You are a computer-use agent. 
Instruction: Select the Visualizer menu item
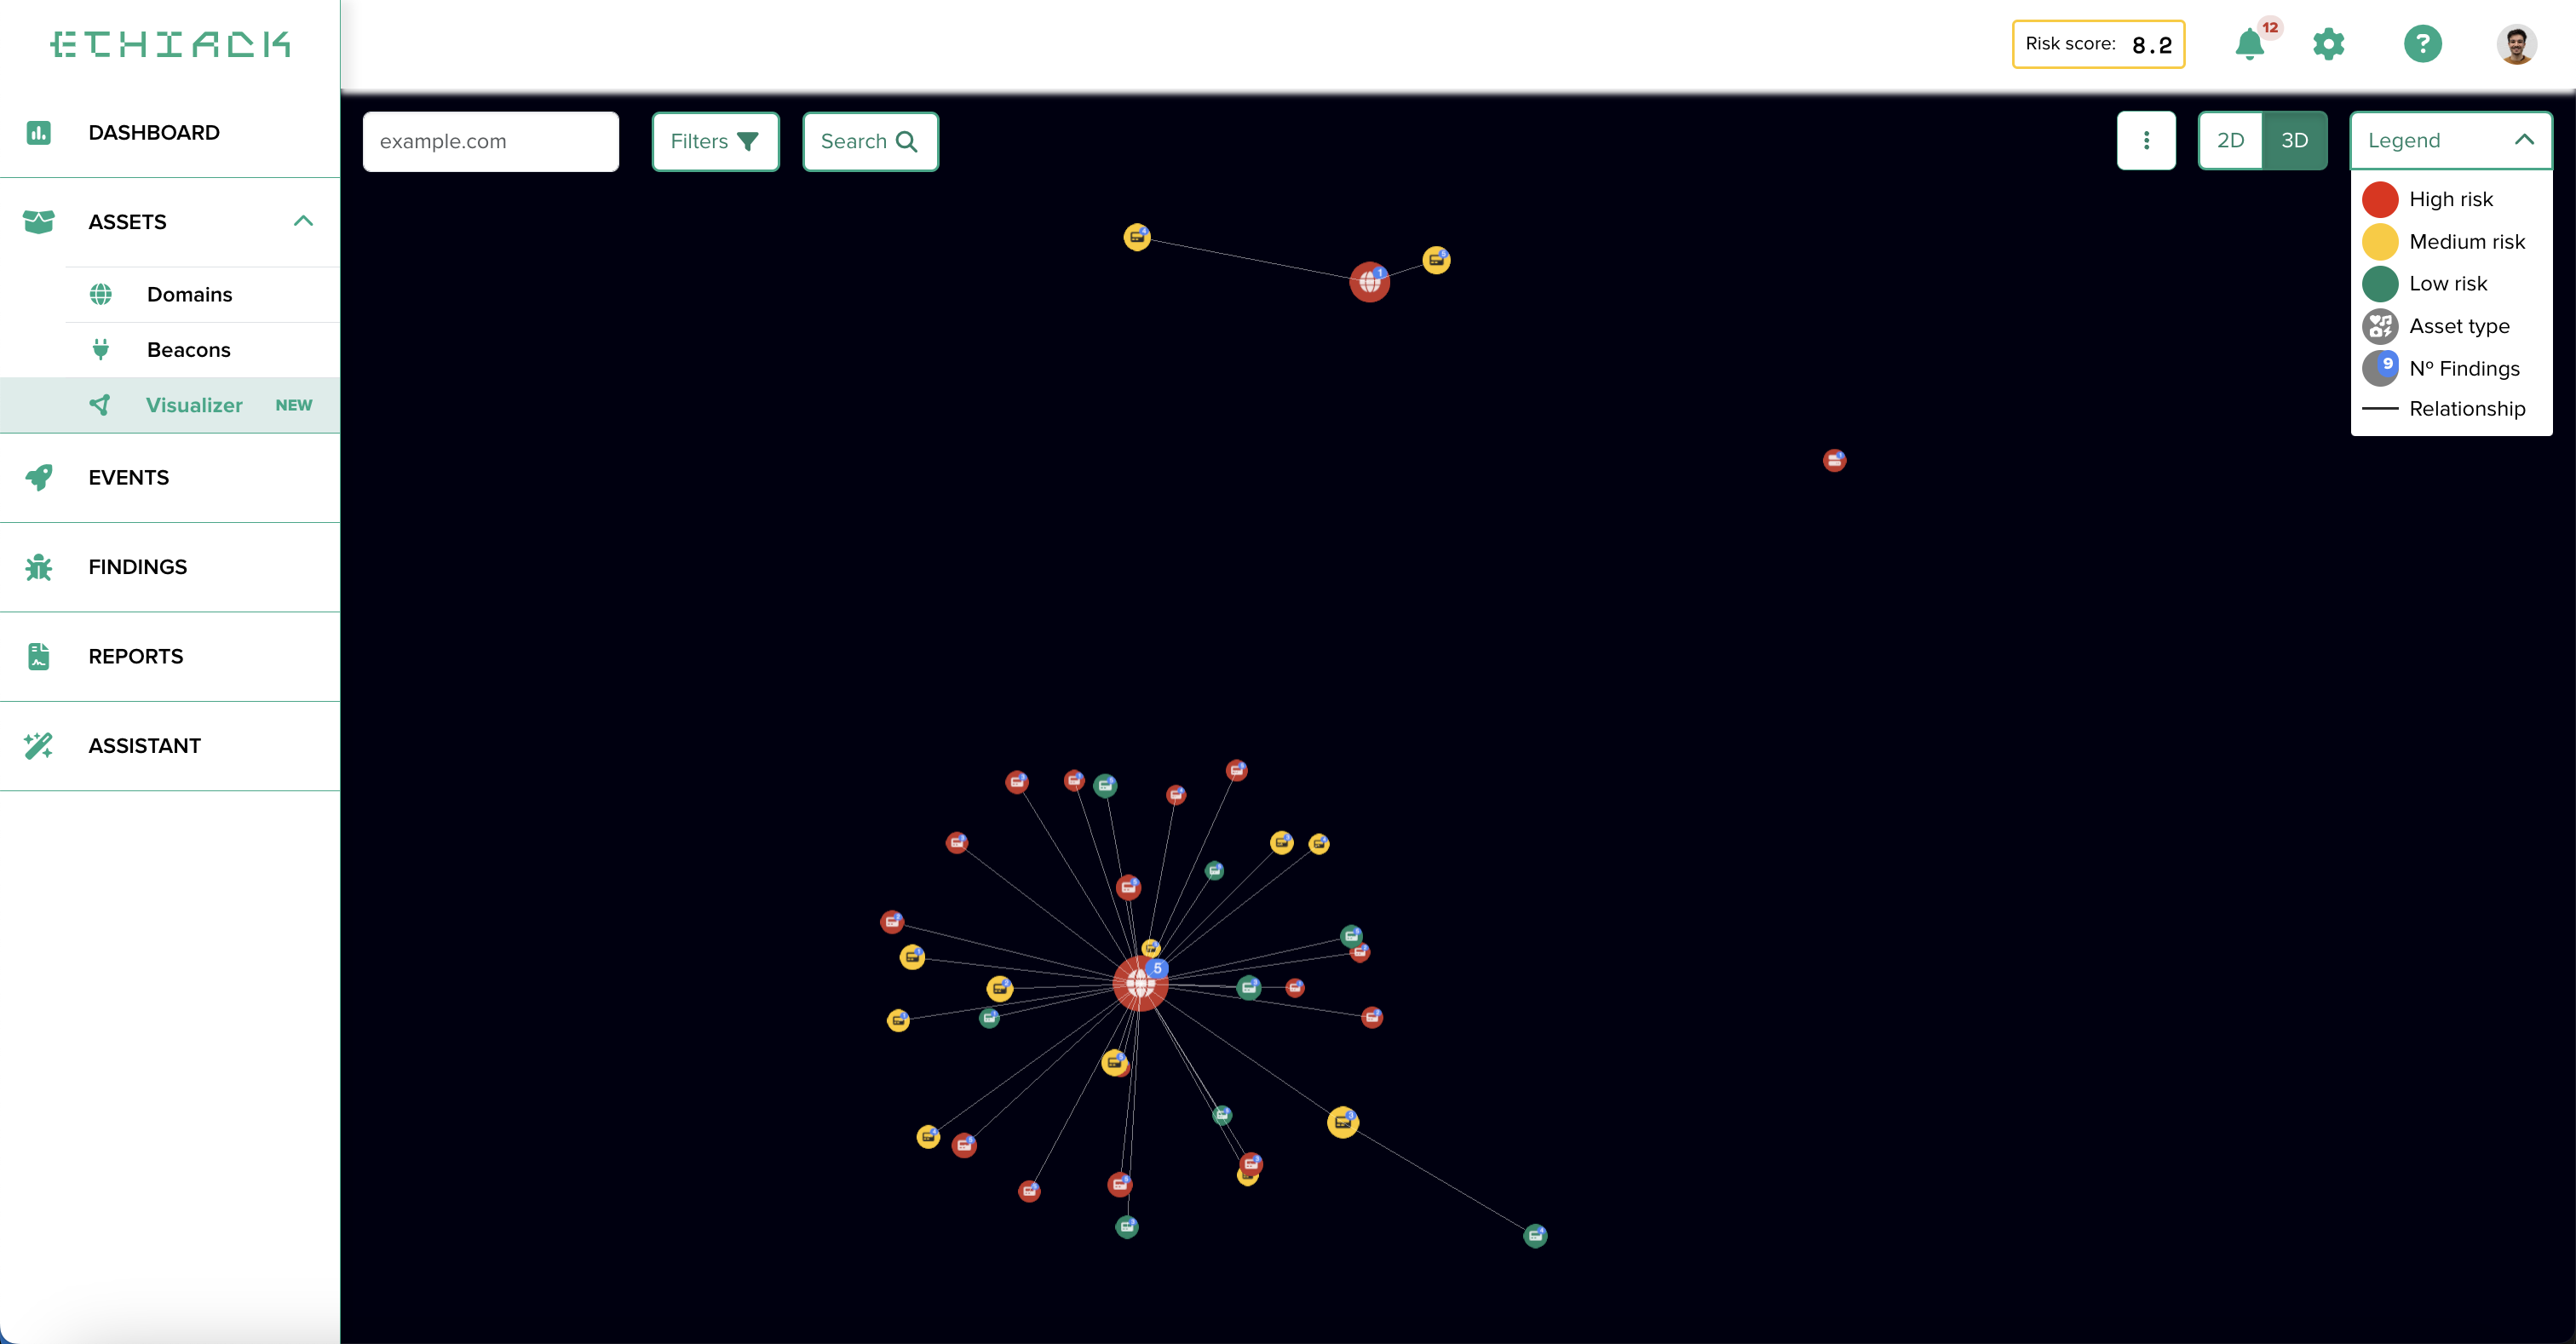pos(170,405)
